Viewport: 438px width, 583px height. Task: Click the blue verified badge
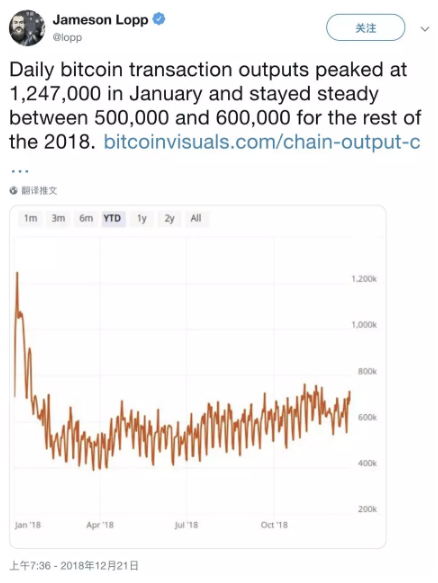tap(159, 19)
